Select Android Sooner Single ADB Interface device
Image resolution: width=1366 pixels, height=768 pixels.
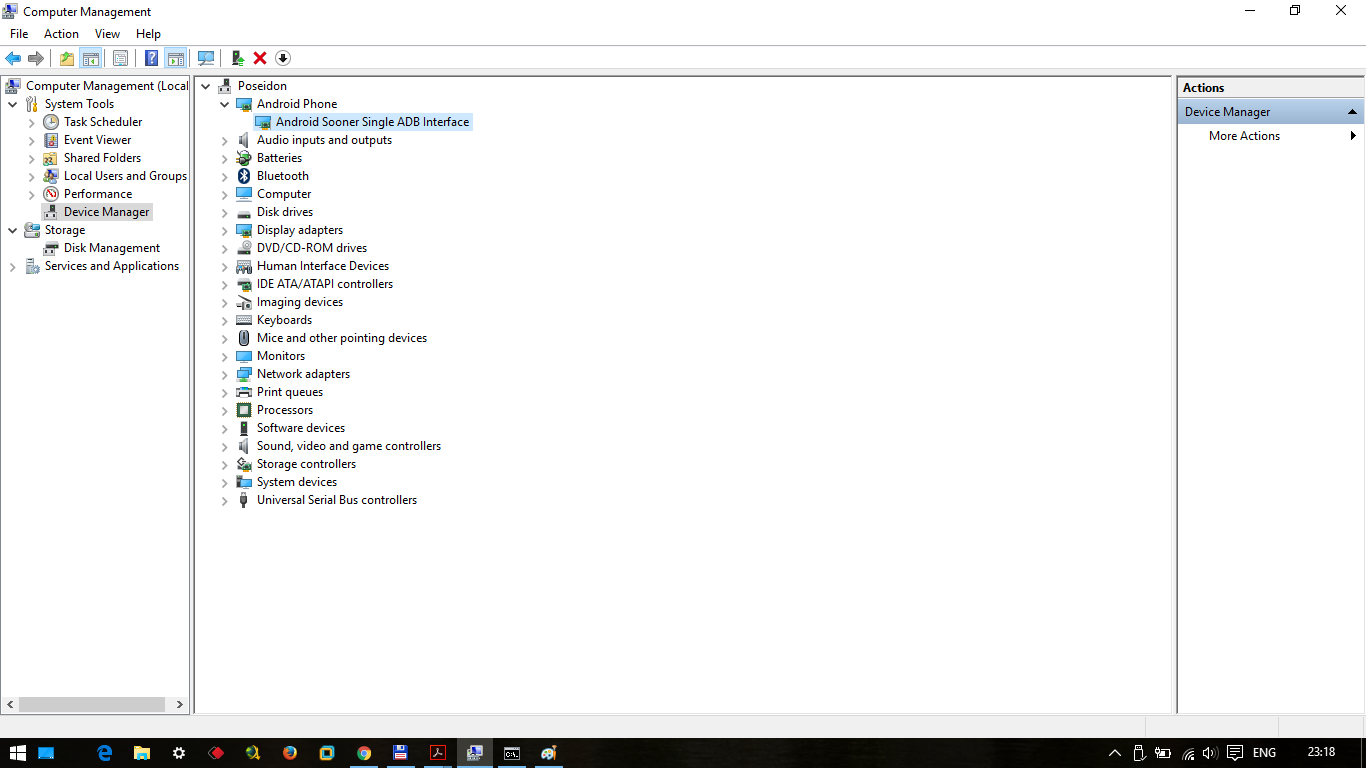[372, 122]
